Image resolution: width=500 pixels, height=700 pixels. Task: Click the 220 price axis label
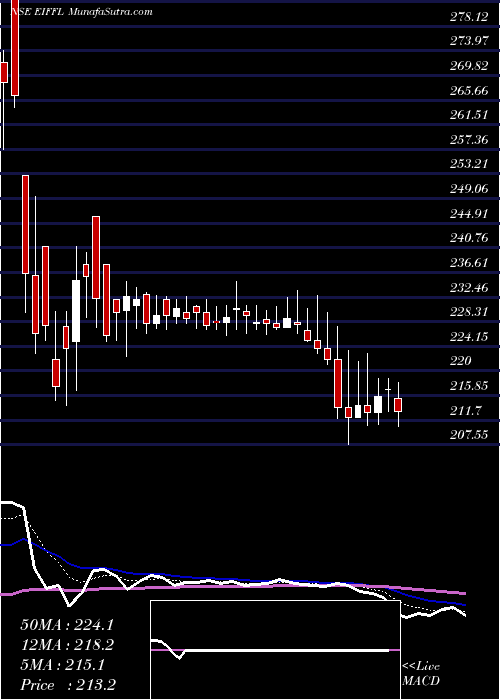coord(461,361)
